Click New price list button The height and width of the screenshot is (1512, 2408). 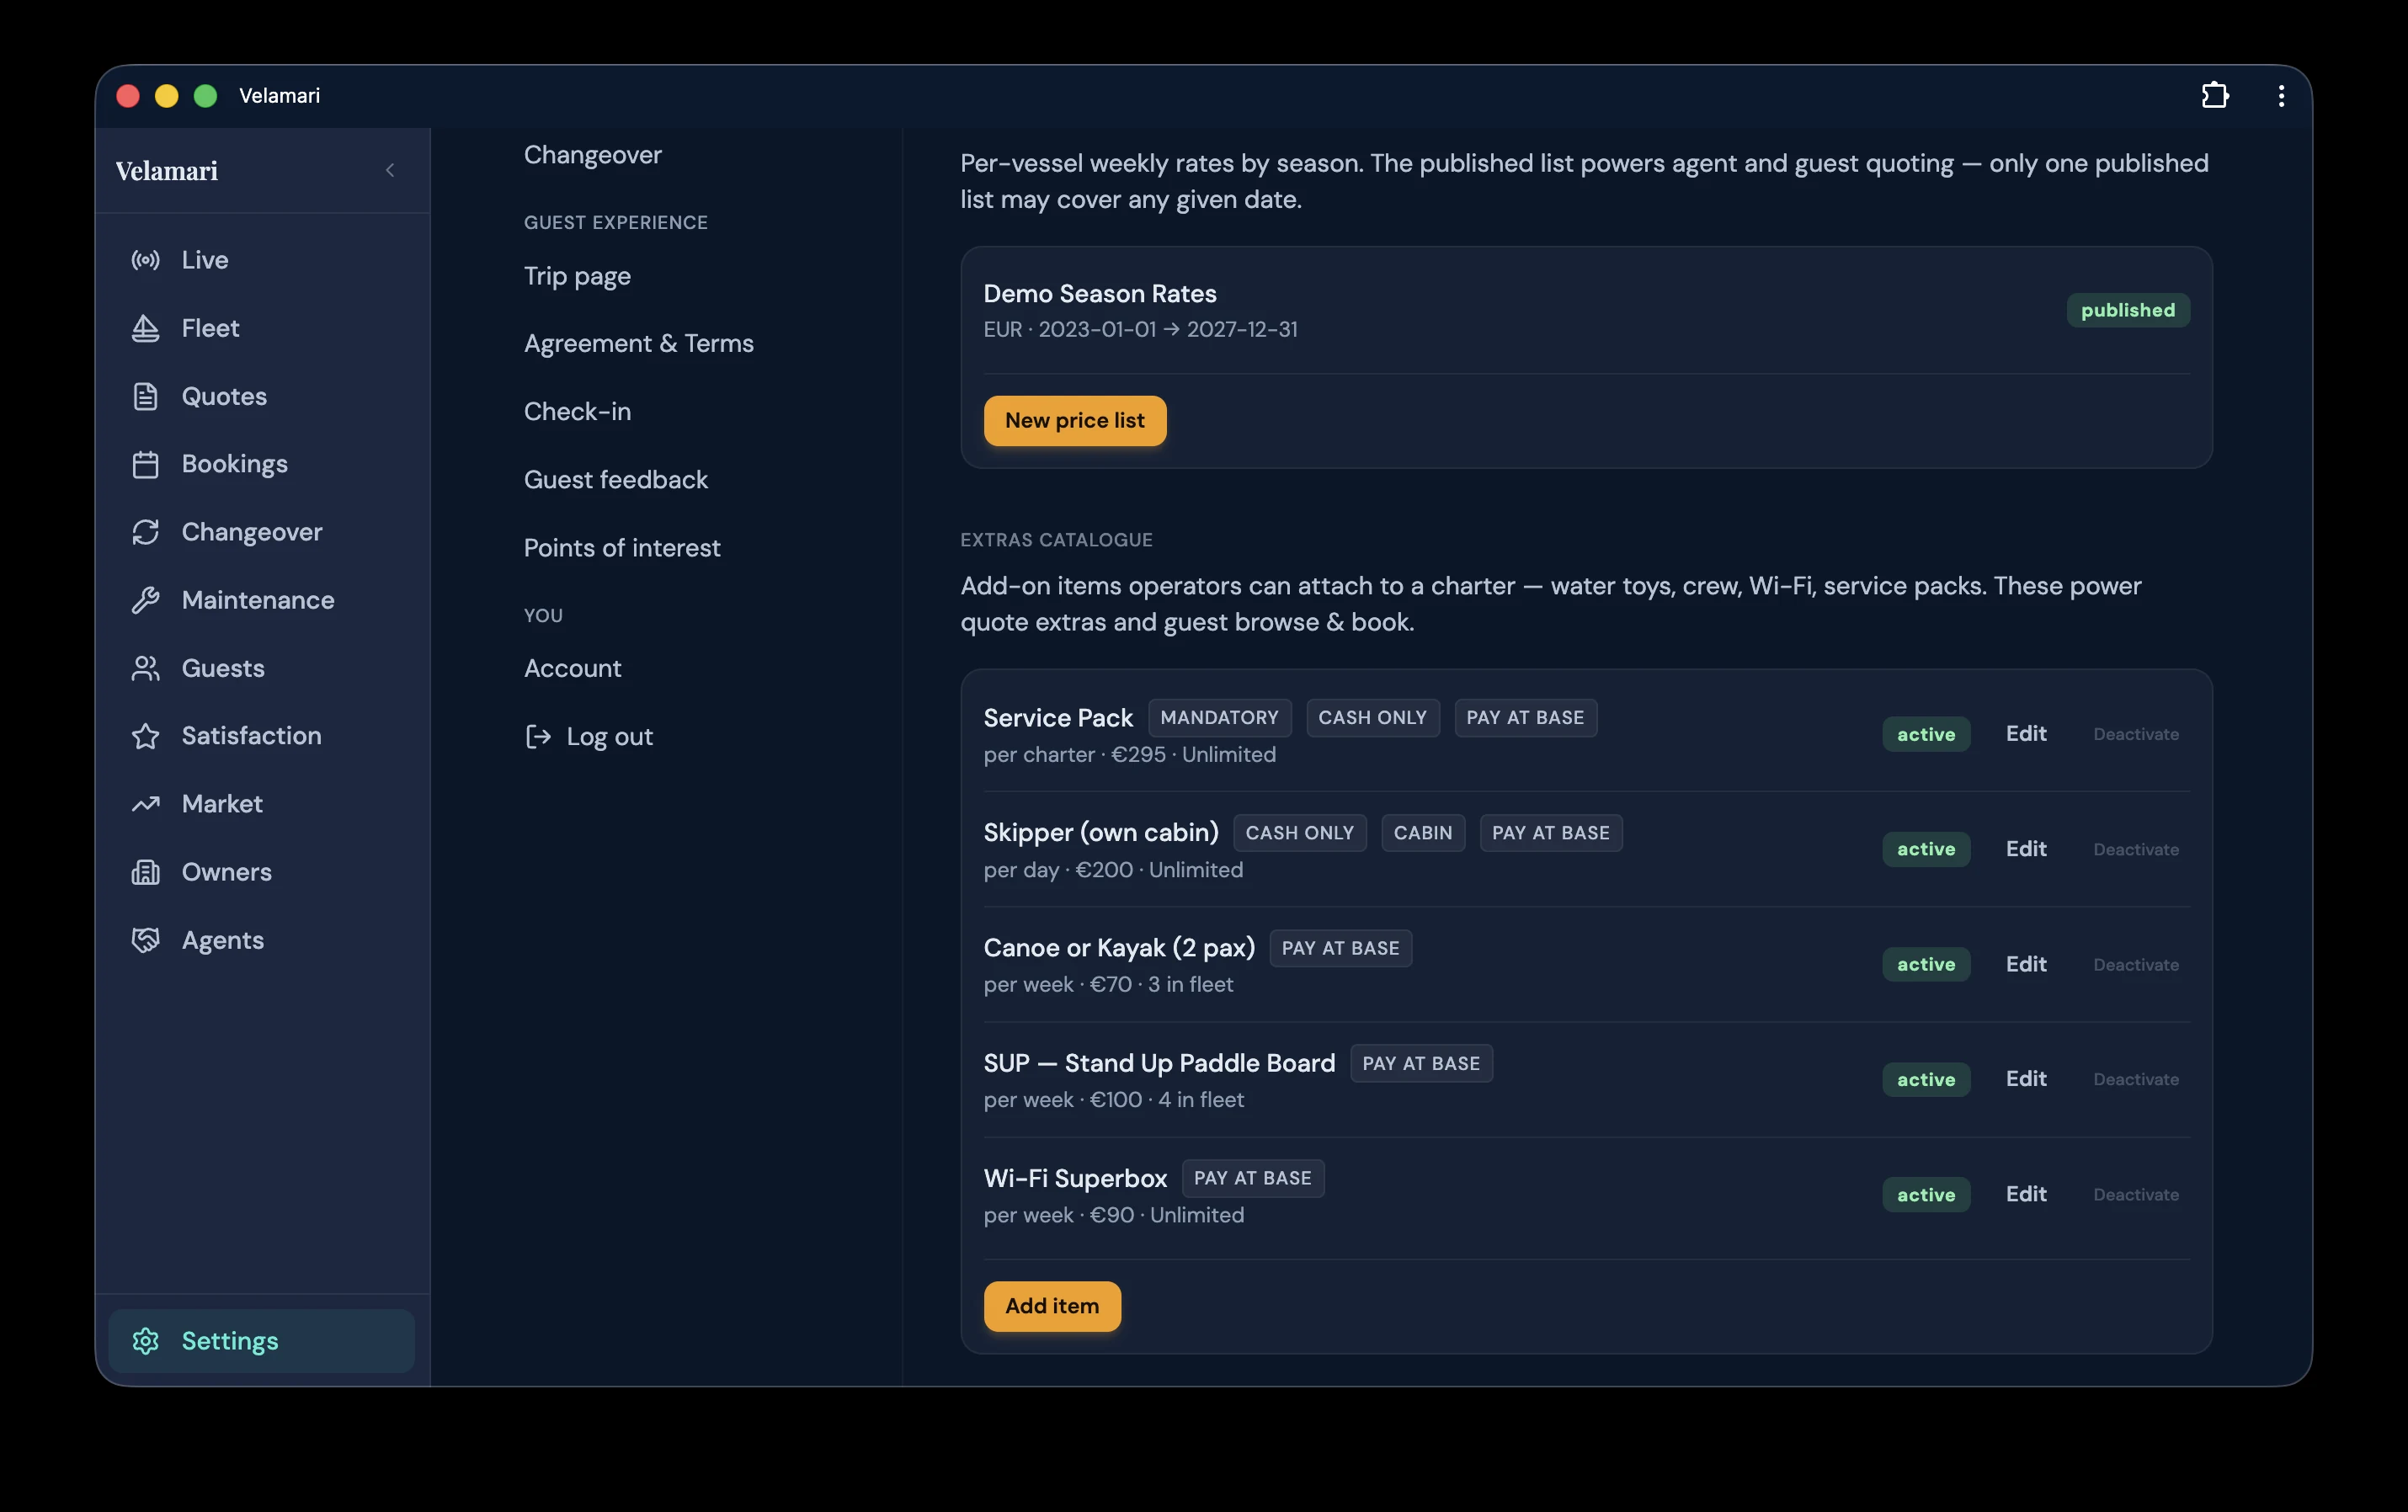click(1075, 420)
